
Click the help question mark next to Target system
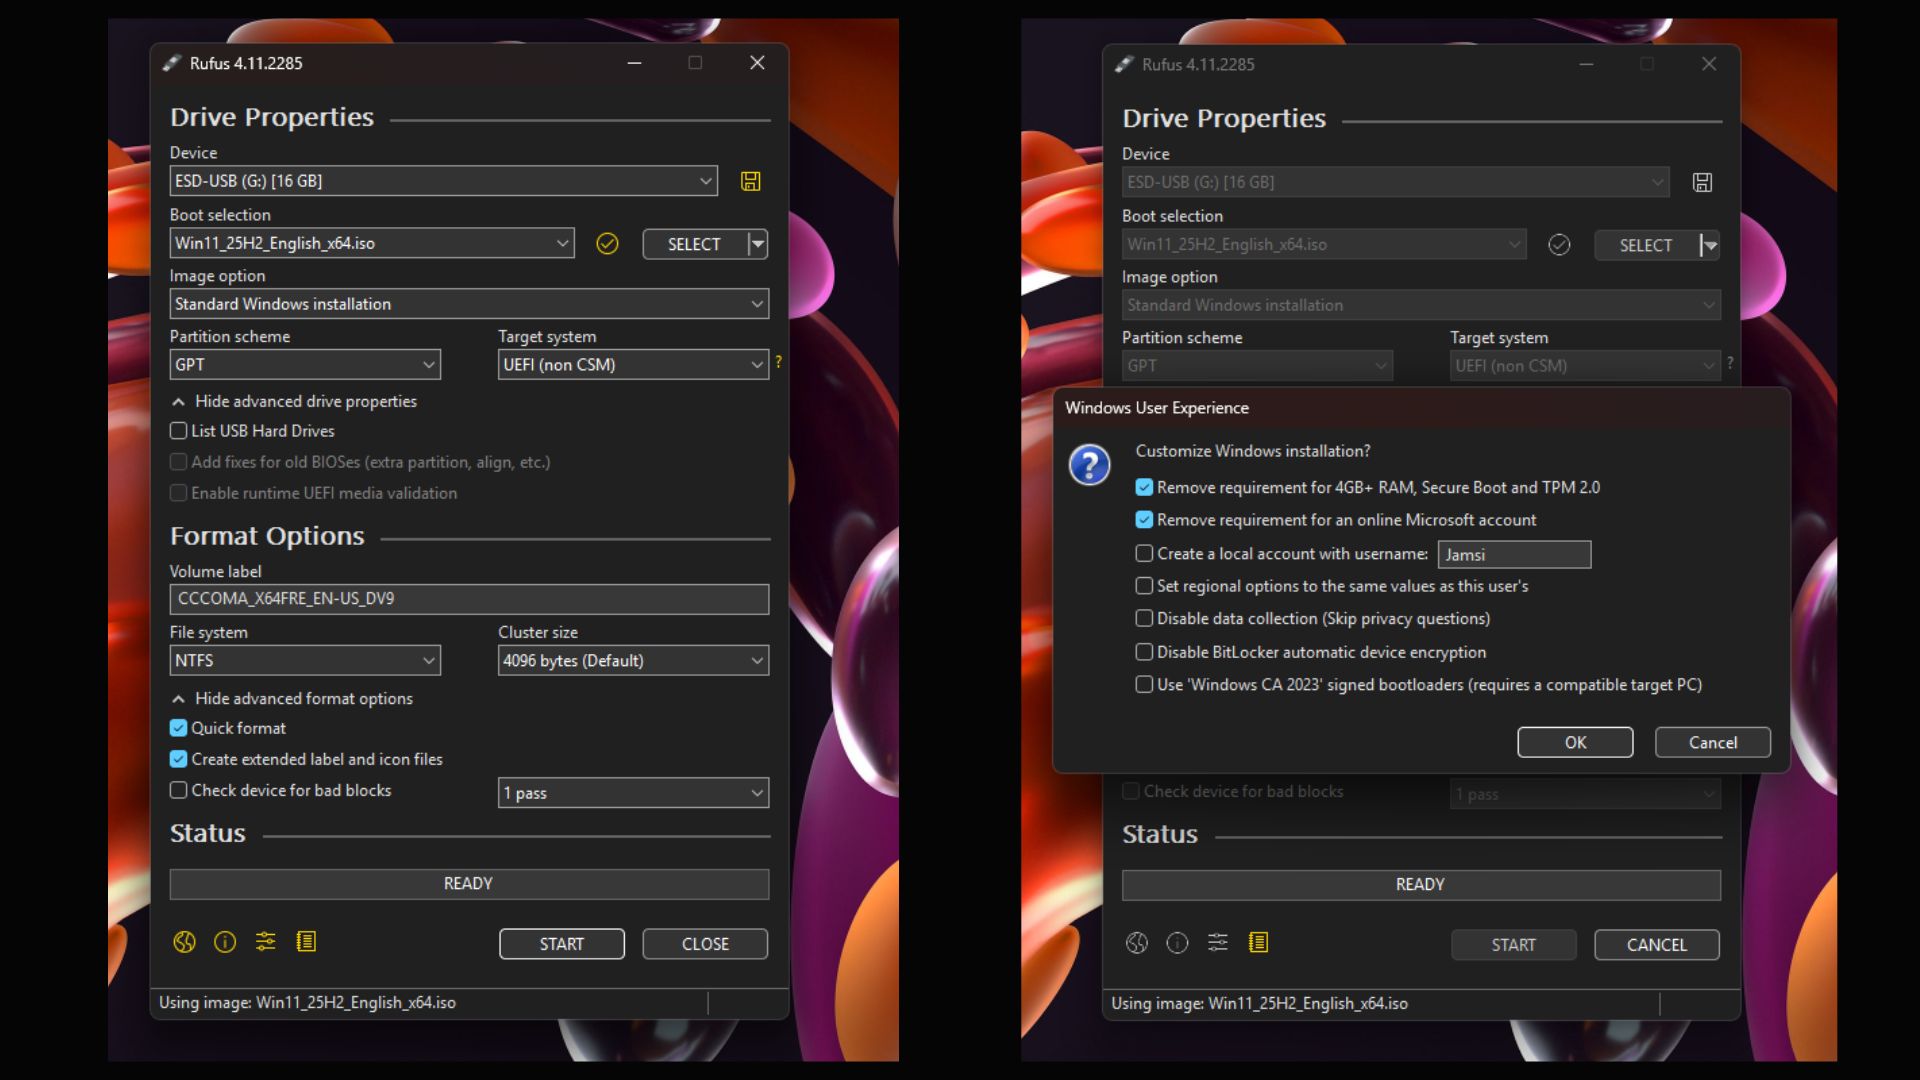click(x=779, y=364)
